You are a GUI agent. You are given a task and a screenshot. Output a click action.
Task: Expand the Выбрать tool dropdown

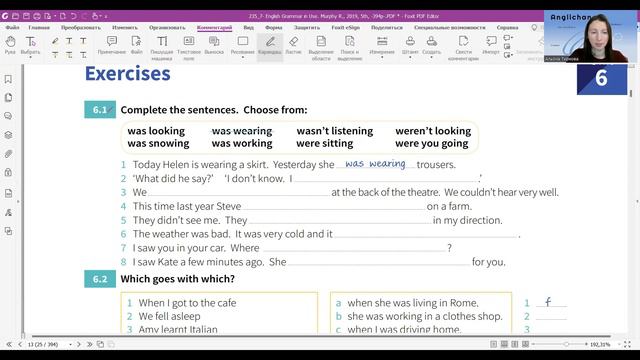(31, 58)
